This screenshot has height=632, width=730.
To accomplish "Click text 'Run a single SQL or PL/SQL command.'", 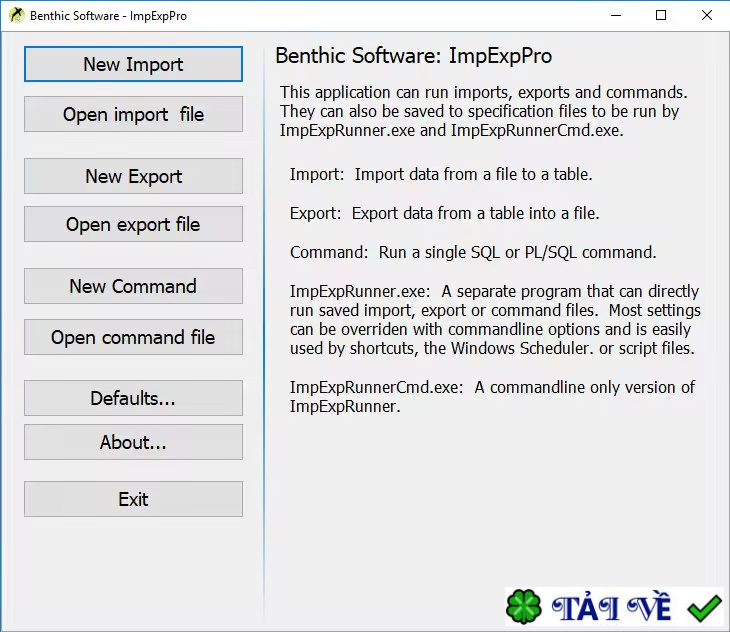I will click(x=517, y=253).
